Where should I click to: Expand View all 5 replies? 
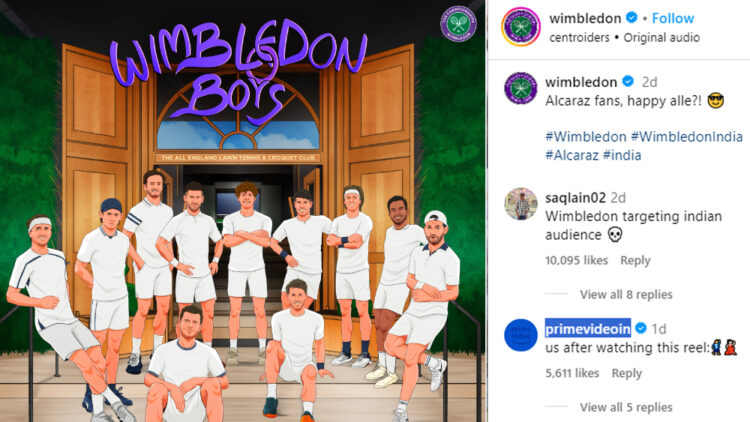point(626,407)
